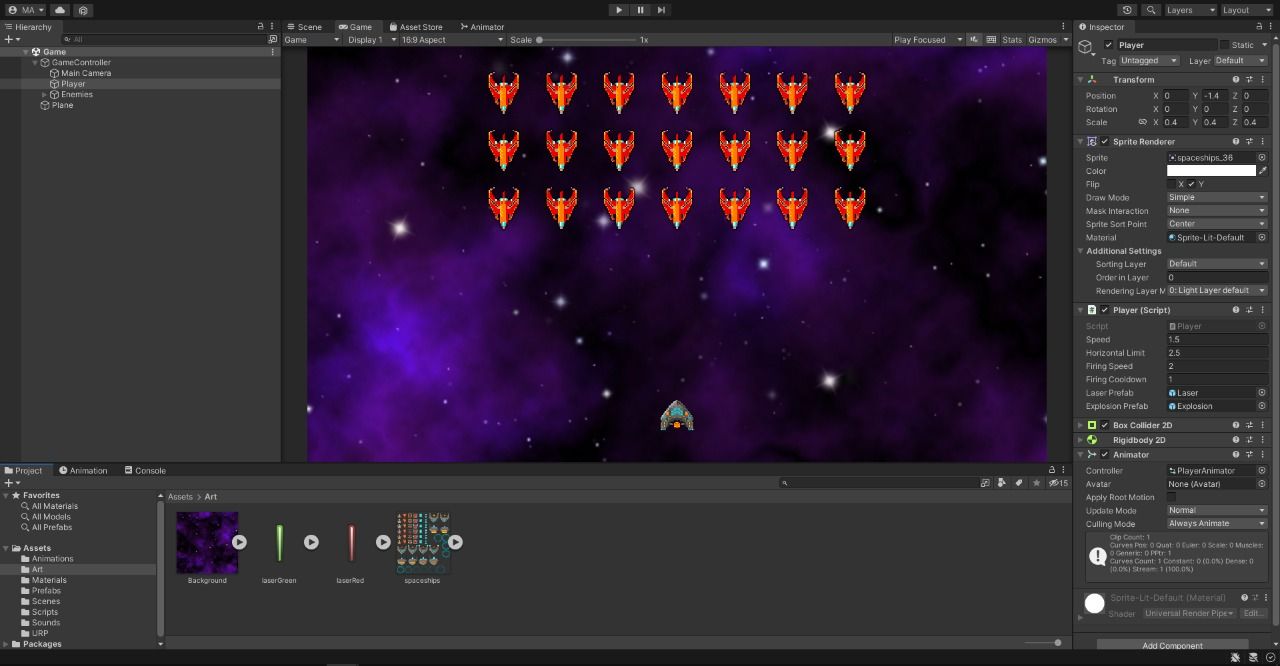Click the Add Component button

tap(1171, 646)
